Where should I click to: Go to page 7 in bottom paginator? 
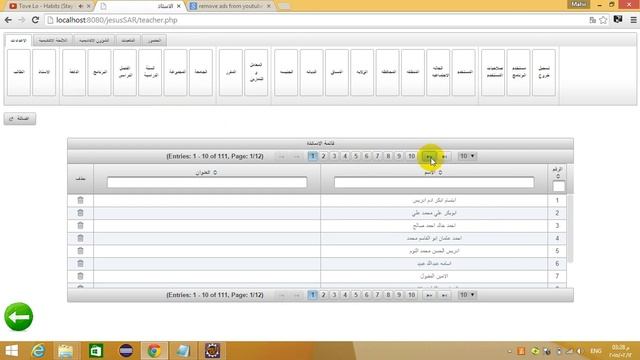point(377,295)
